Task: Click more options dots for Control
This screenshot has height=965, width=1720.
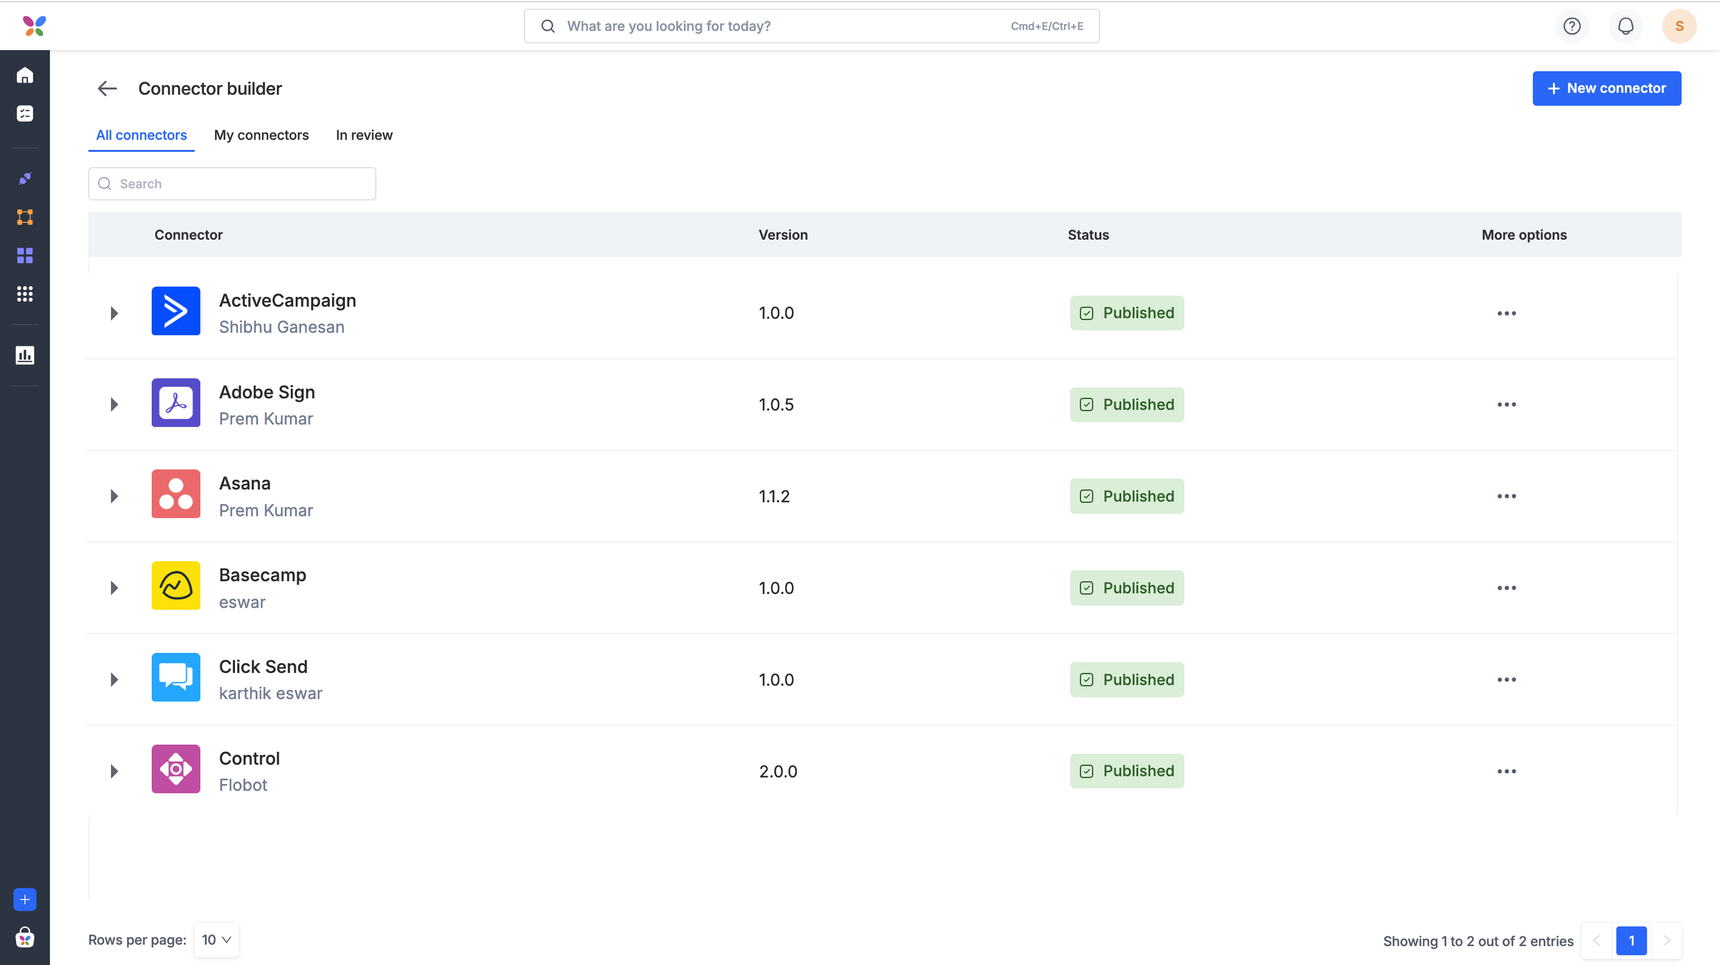Action: pyautogui.click(x=1506, y=771)
